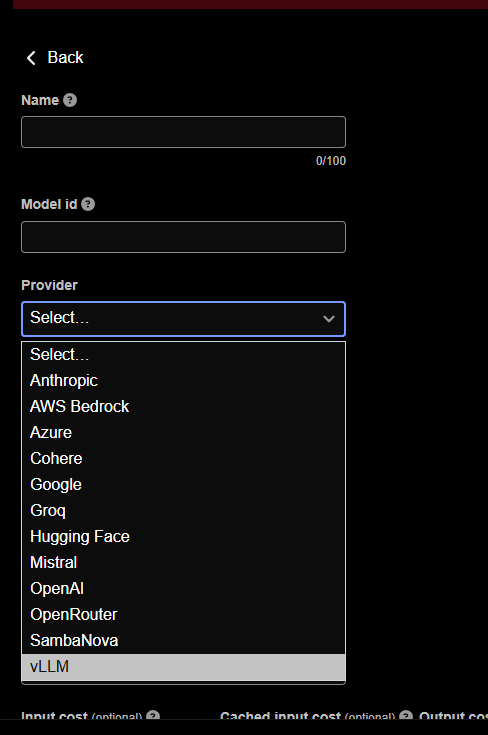The height and width of the screenshot is (735, 488).
Task: Click the Provider dropdown chevron arrow
Action: pos(329,319)
